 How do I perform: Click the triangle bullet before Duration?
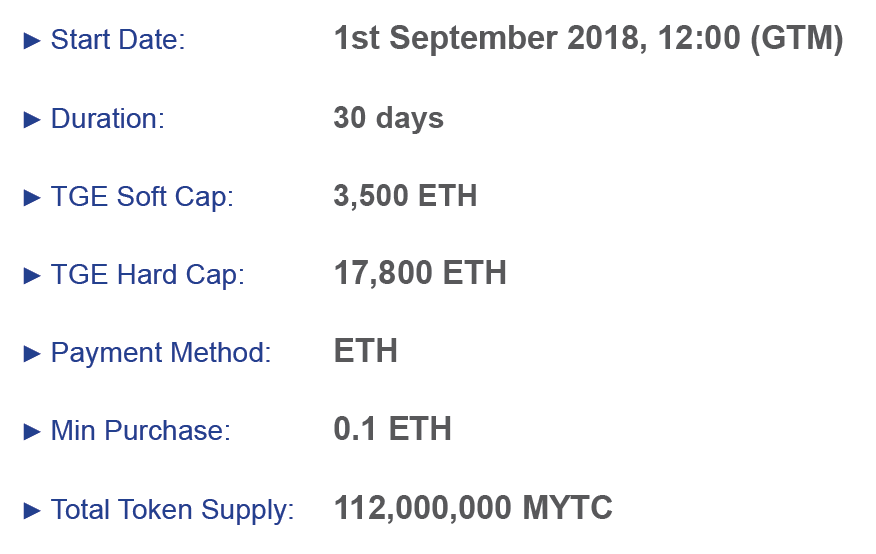[x=32, y=119]
